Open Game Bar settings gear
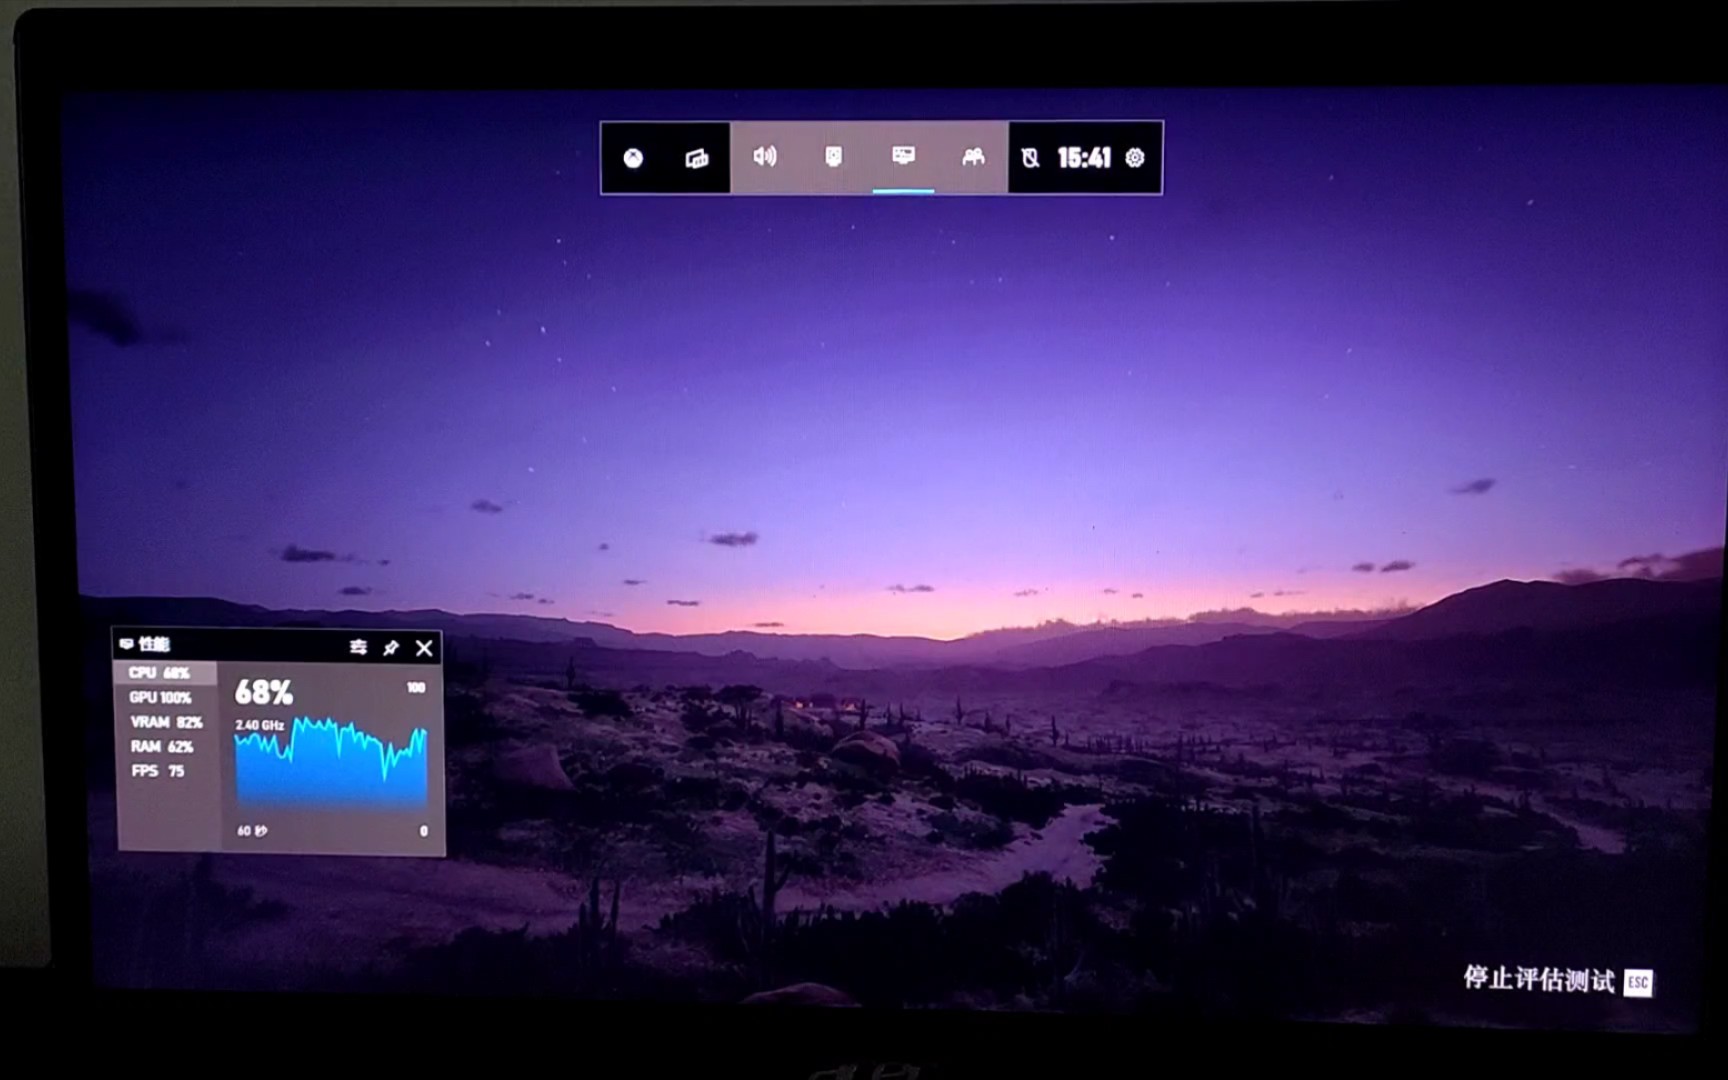Viewport: 1728px width, 1080px height. [1135, 158]
